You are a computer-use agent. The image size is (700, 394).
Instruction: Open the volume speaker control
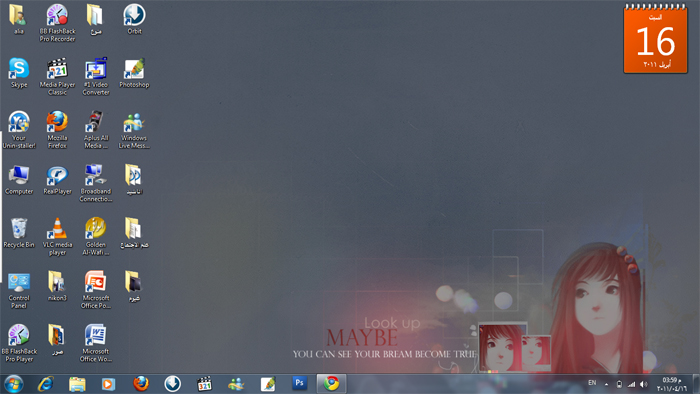coord(643,384)
